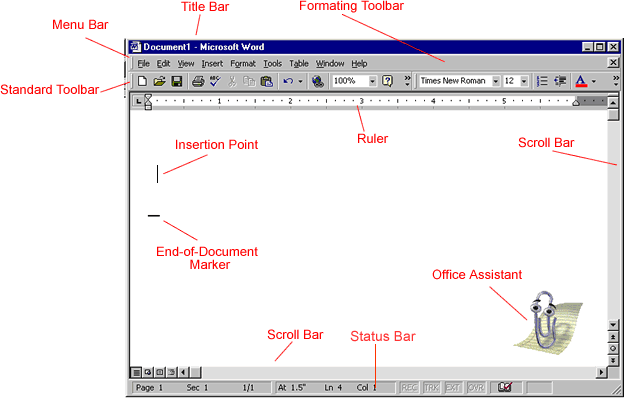Click 'Ln 4' in the status bar

(x=333, y=388)
